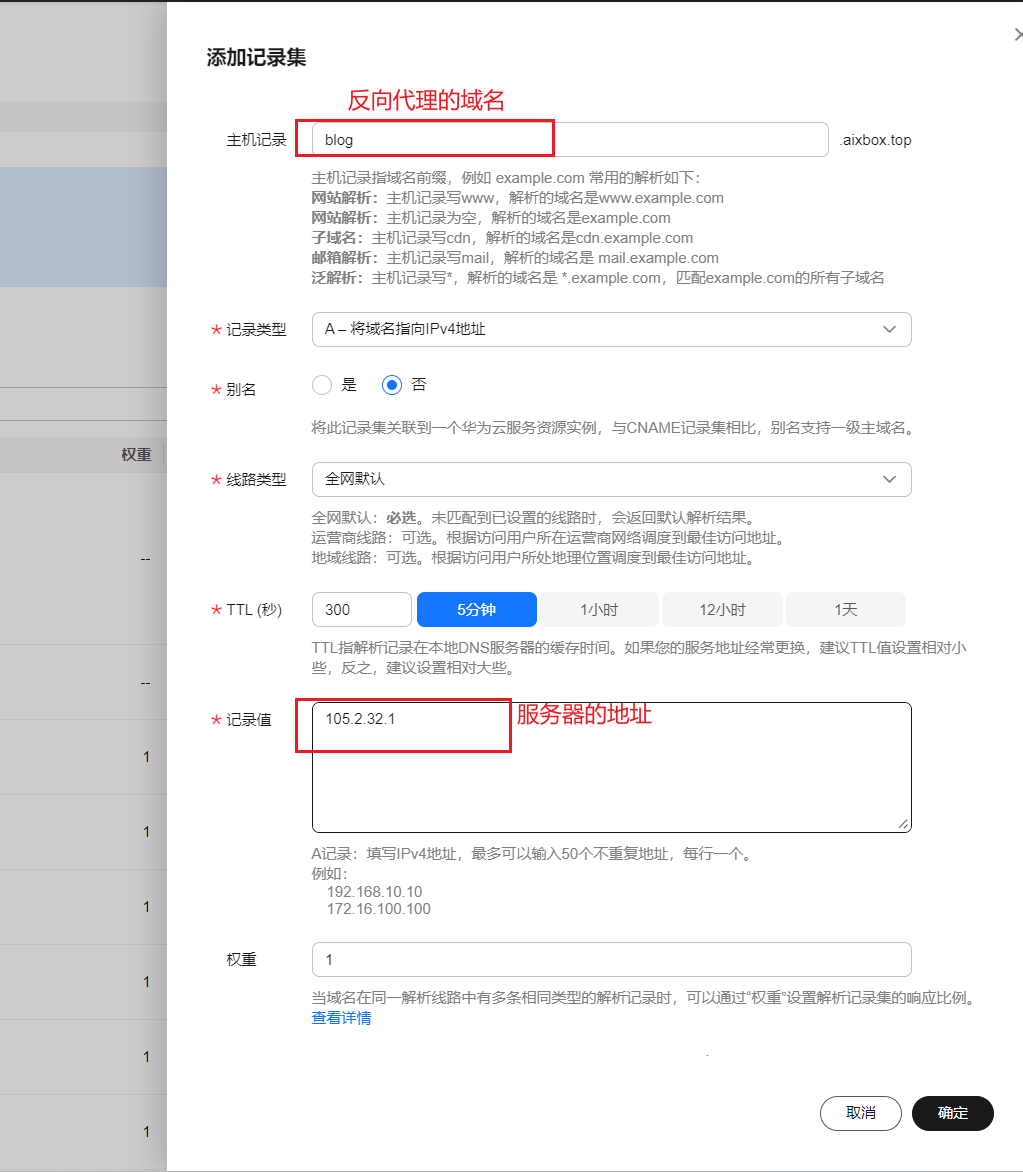Viewport: 1023px width, 1172px height.
Task: Select 否 radio button for 别名
Action: (x=392, y=385)
